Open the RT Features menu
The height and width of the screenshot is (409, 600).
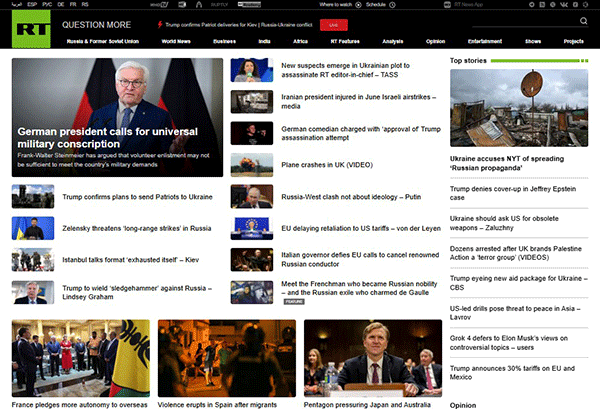345,41
